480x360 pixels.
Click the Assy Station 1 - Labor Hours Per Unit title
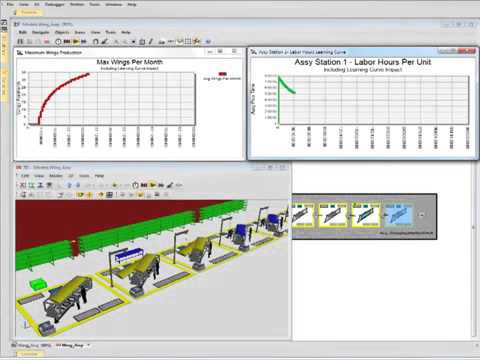(x=363, y=62)
